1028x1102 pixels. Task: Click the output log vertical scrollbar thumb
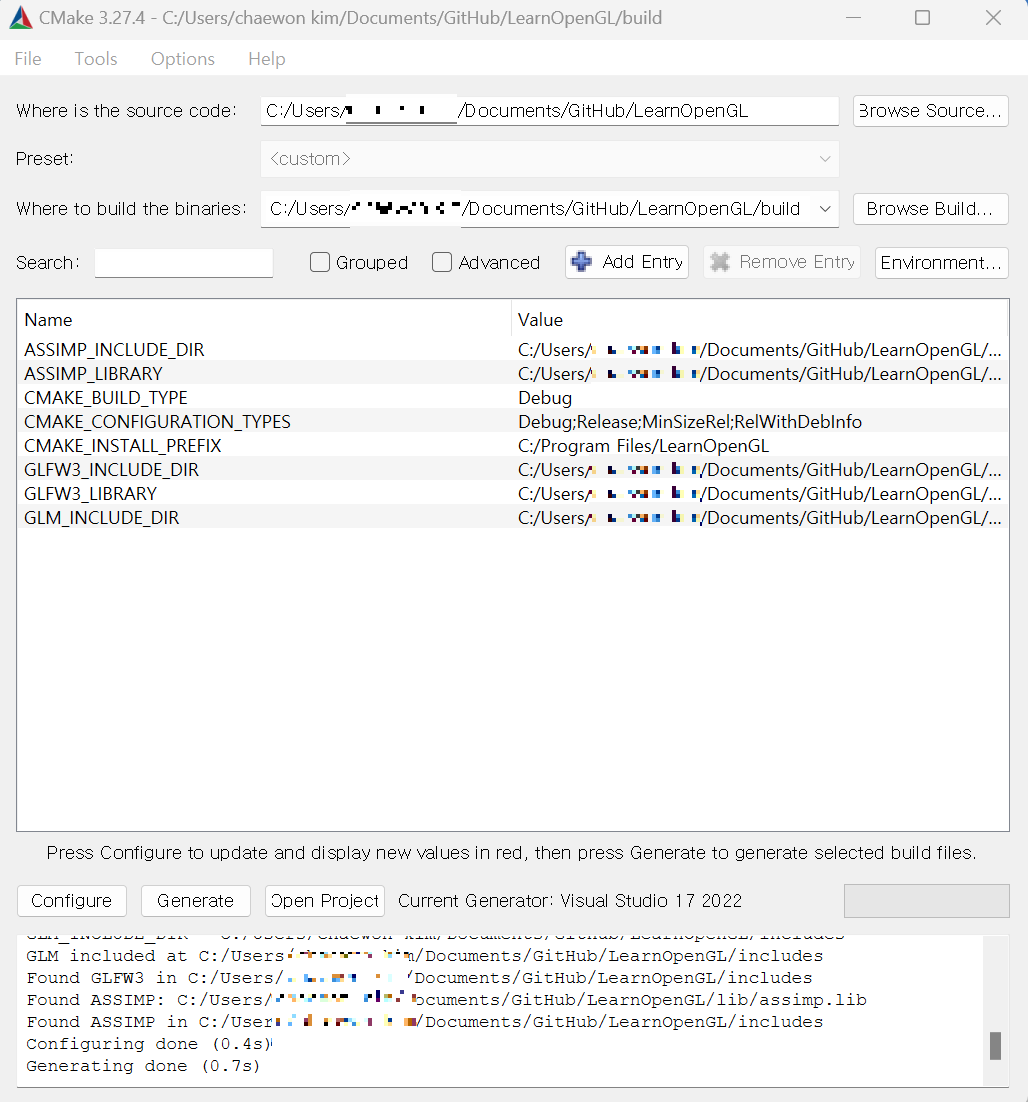[x=995, y=1046]
